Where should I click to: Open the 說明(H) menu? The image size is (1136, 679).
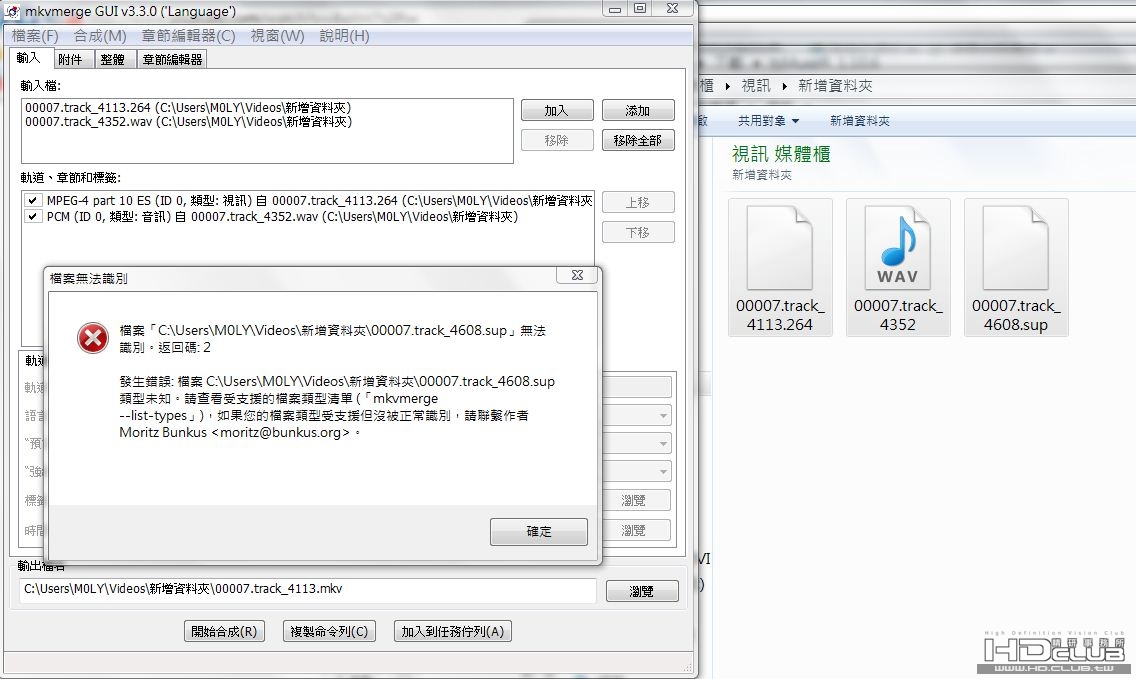click(344, 36)
